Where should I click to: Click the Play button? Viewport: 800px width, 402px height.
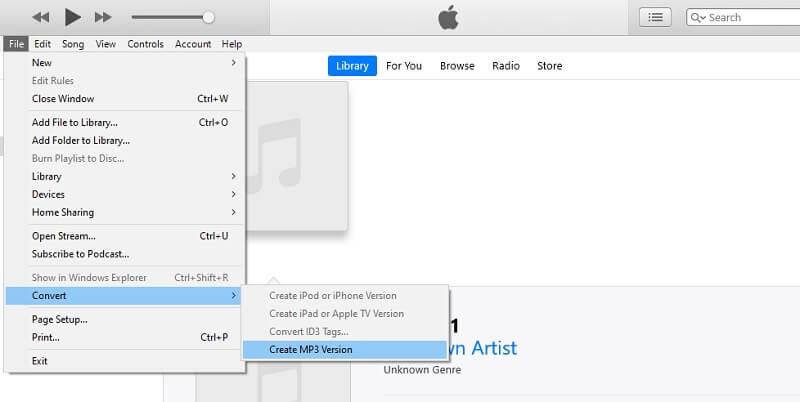pyautogui.click(x=72, y=17)
